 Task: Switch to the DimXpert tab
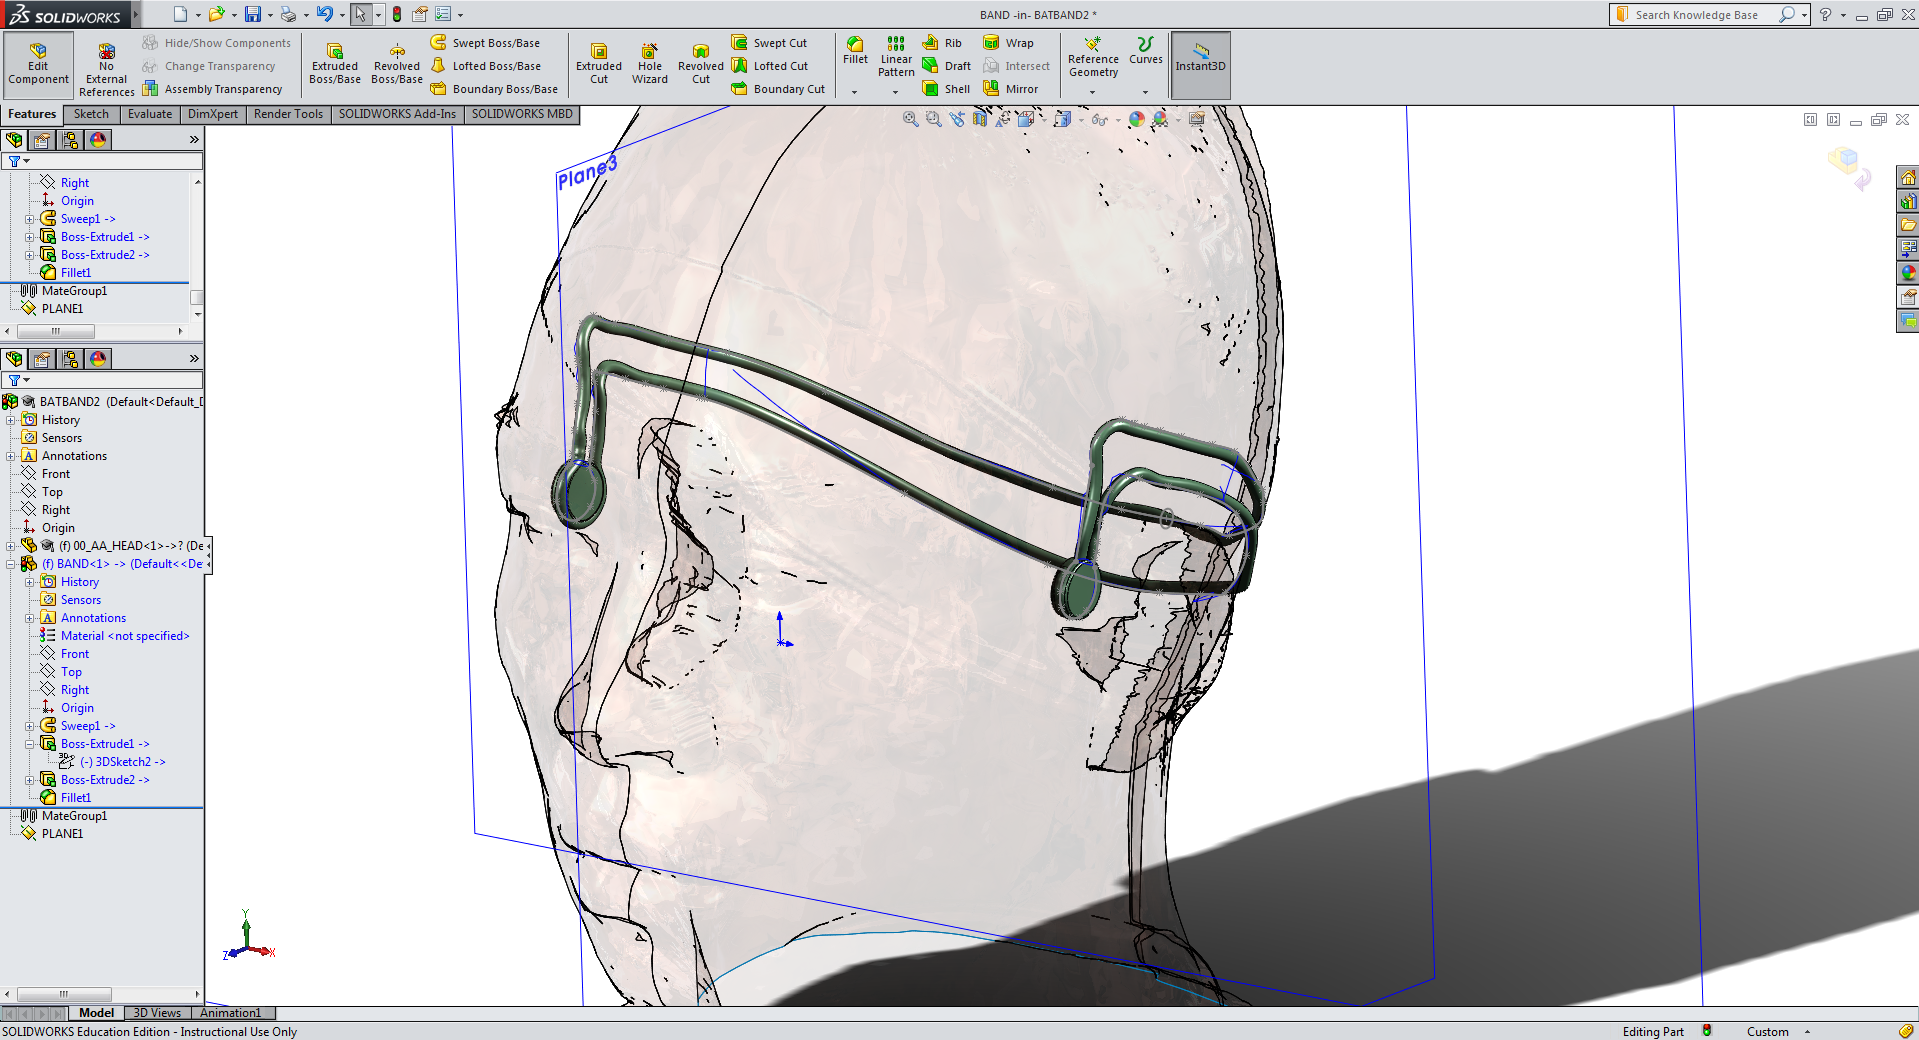coord(213,114)
